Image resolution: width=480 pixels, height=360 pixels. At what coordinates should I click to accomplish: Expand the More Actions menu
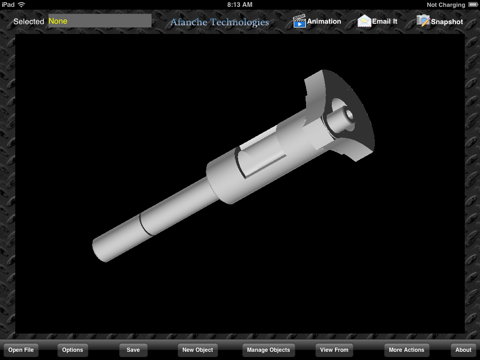406,350
